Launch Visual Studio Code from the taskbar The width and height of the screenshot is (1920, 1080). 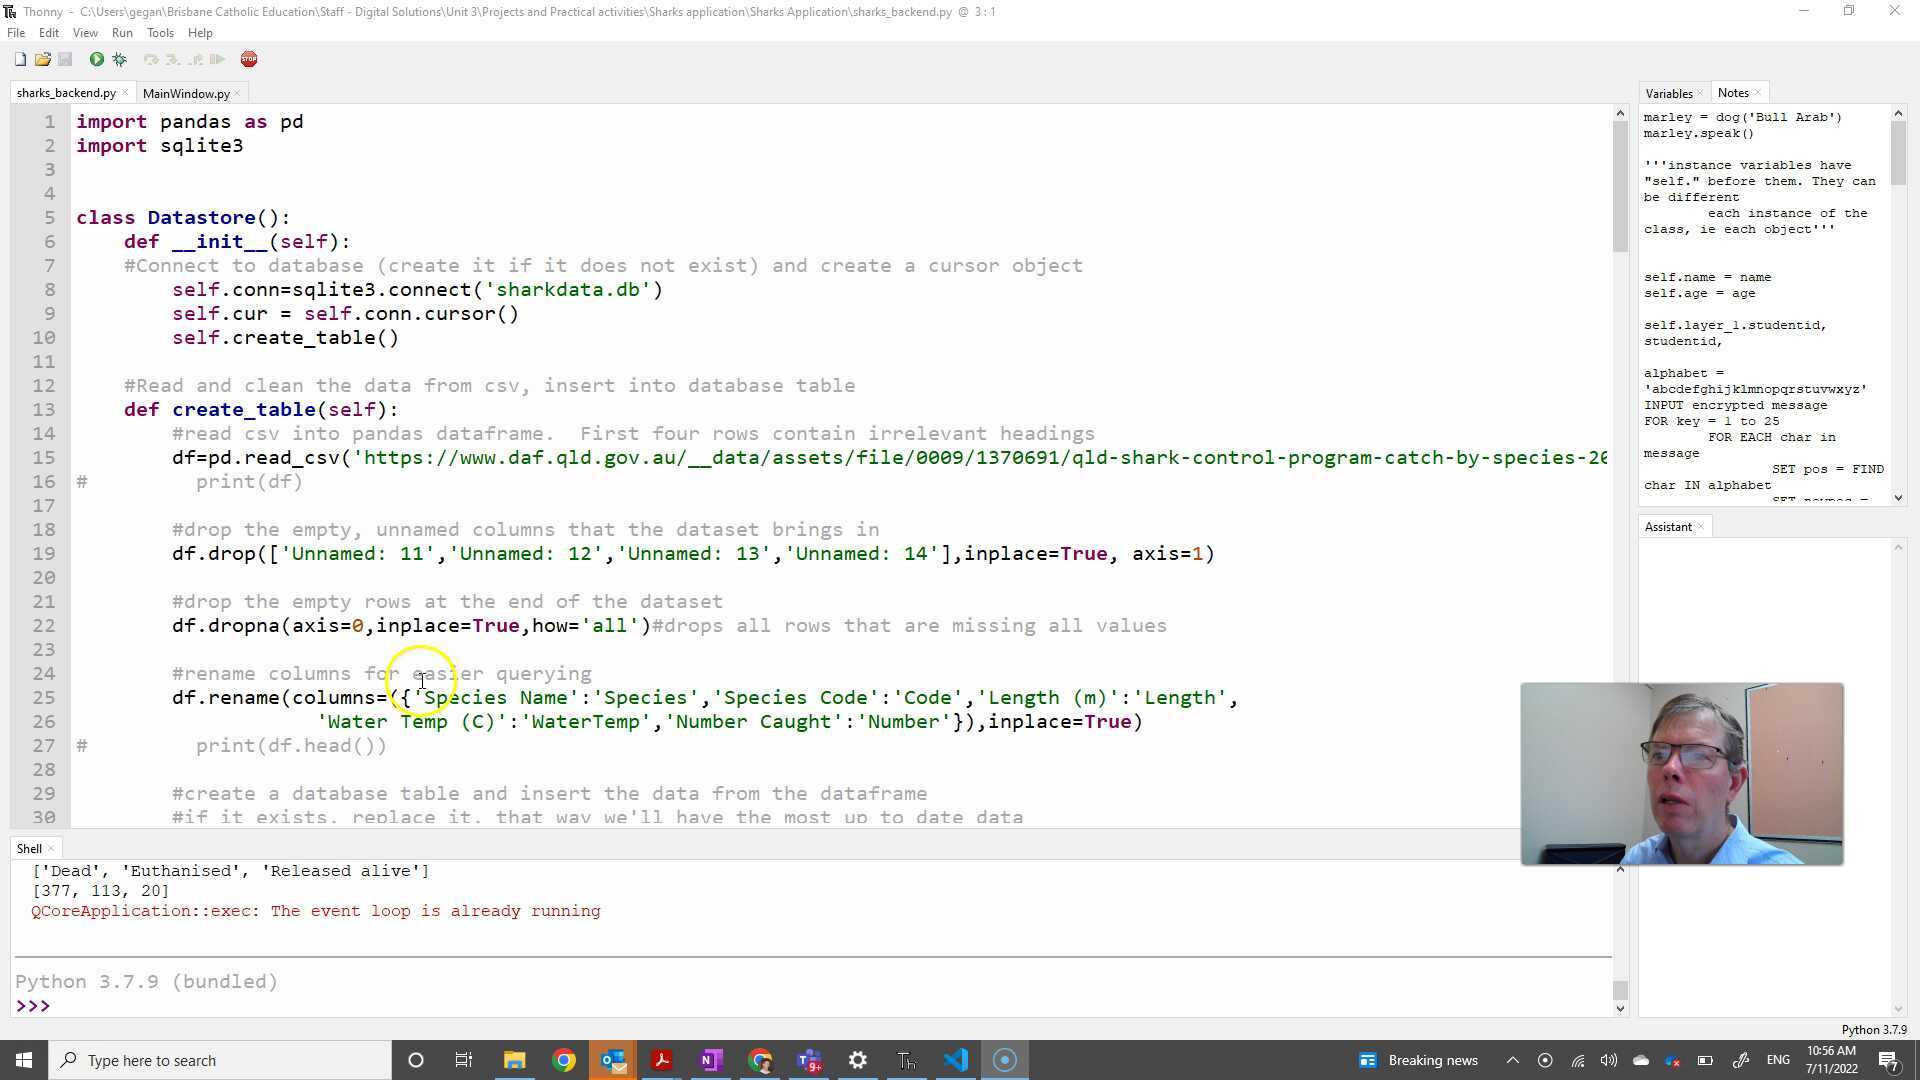(x=955, y=1059)
